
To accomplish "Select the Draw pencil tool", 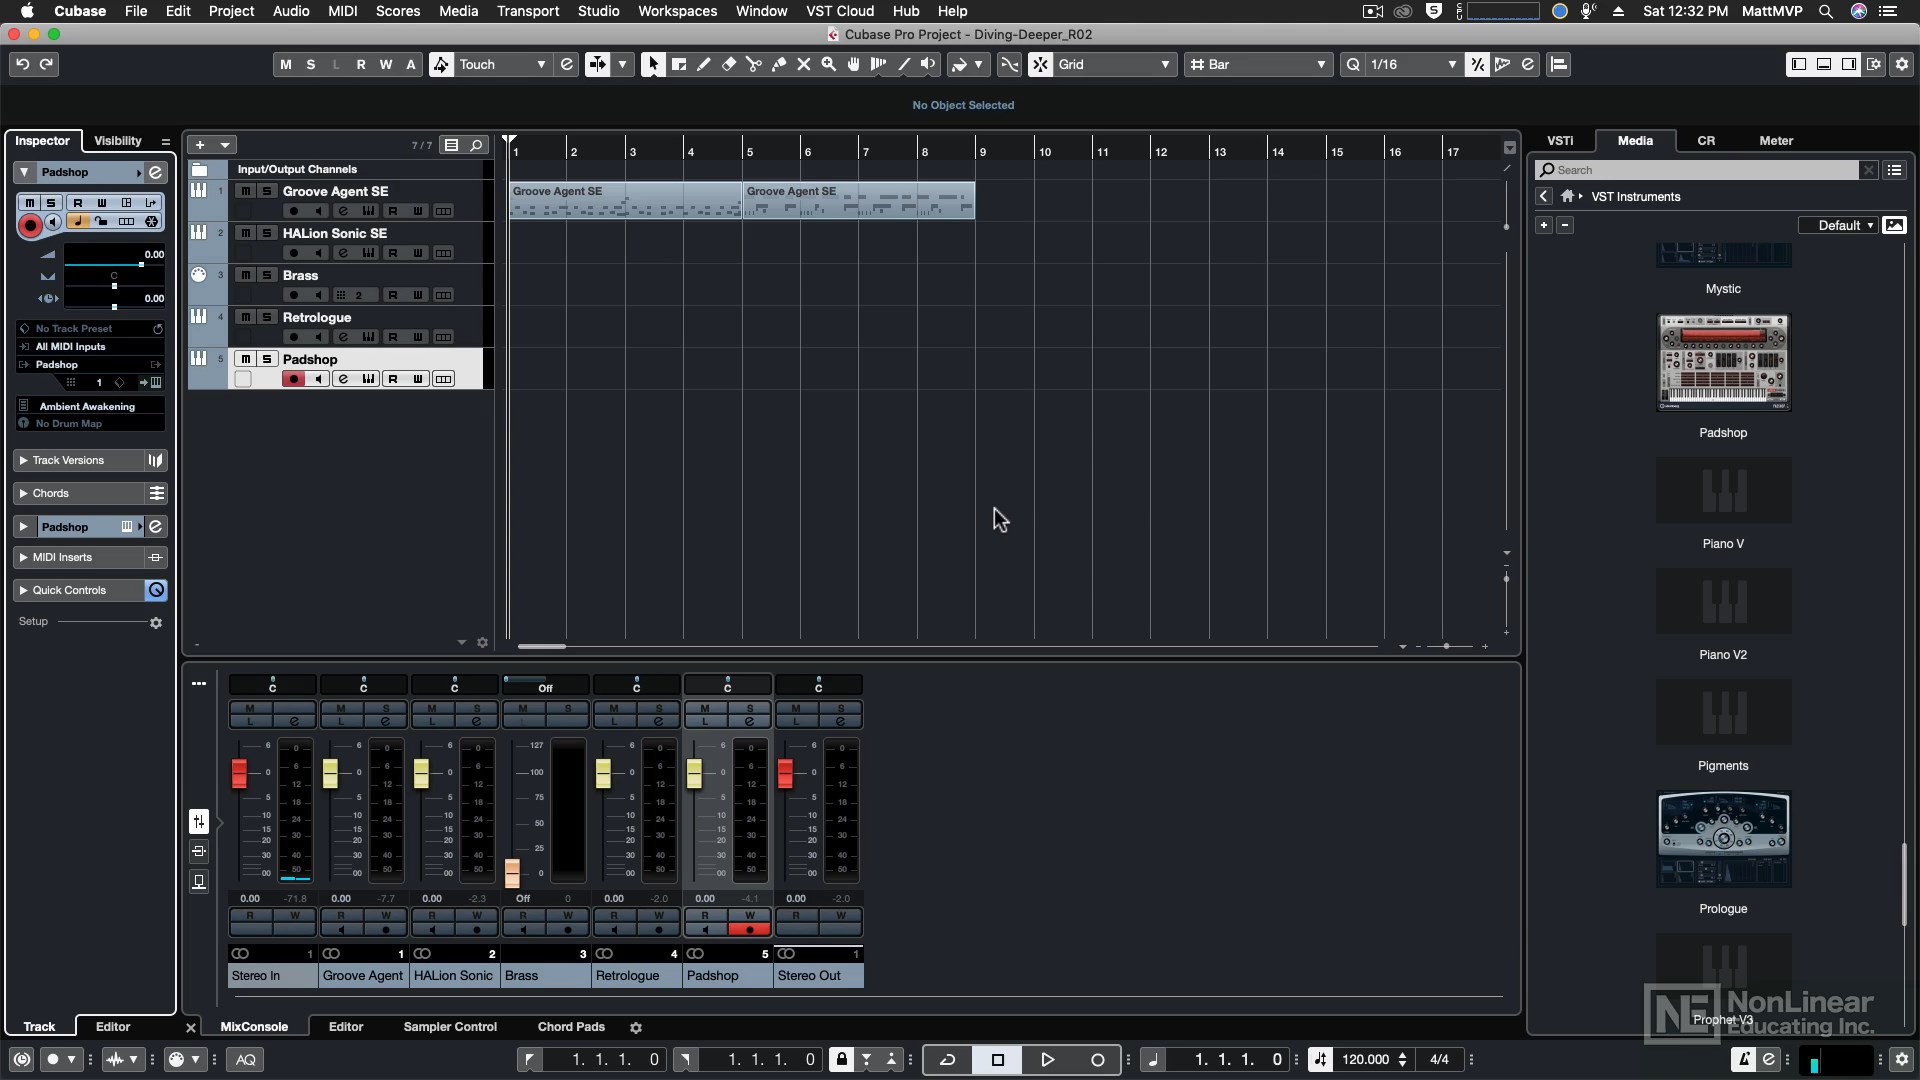I will (704, 64).
